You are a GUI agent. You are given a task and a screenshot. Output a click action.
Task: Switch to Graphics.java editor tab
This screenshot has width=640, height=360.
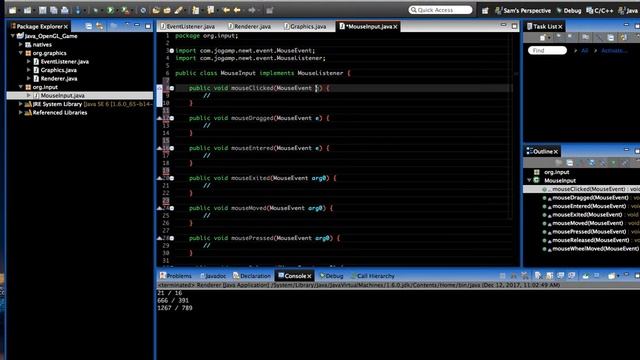click(305, 27)
